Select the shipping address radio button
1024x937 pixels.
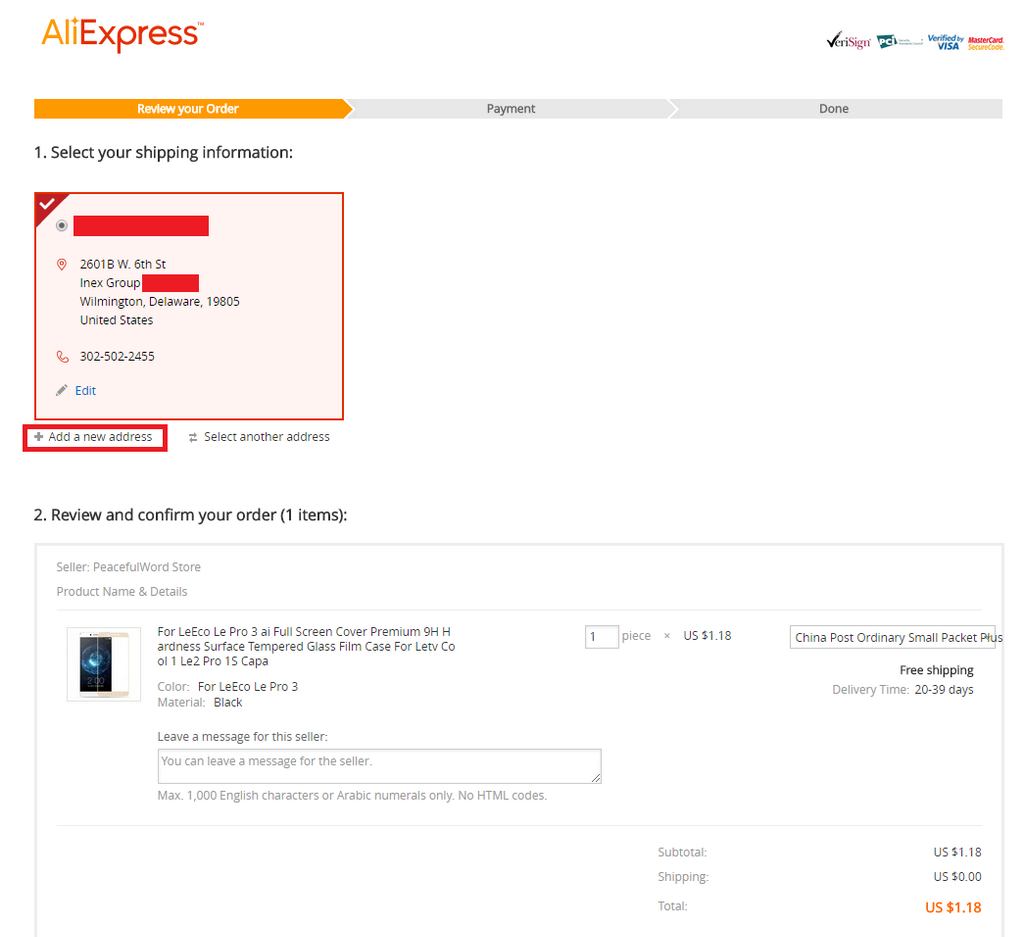tap(62, 226)
